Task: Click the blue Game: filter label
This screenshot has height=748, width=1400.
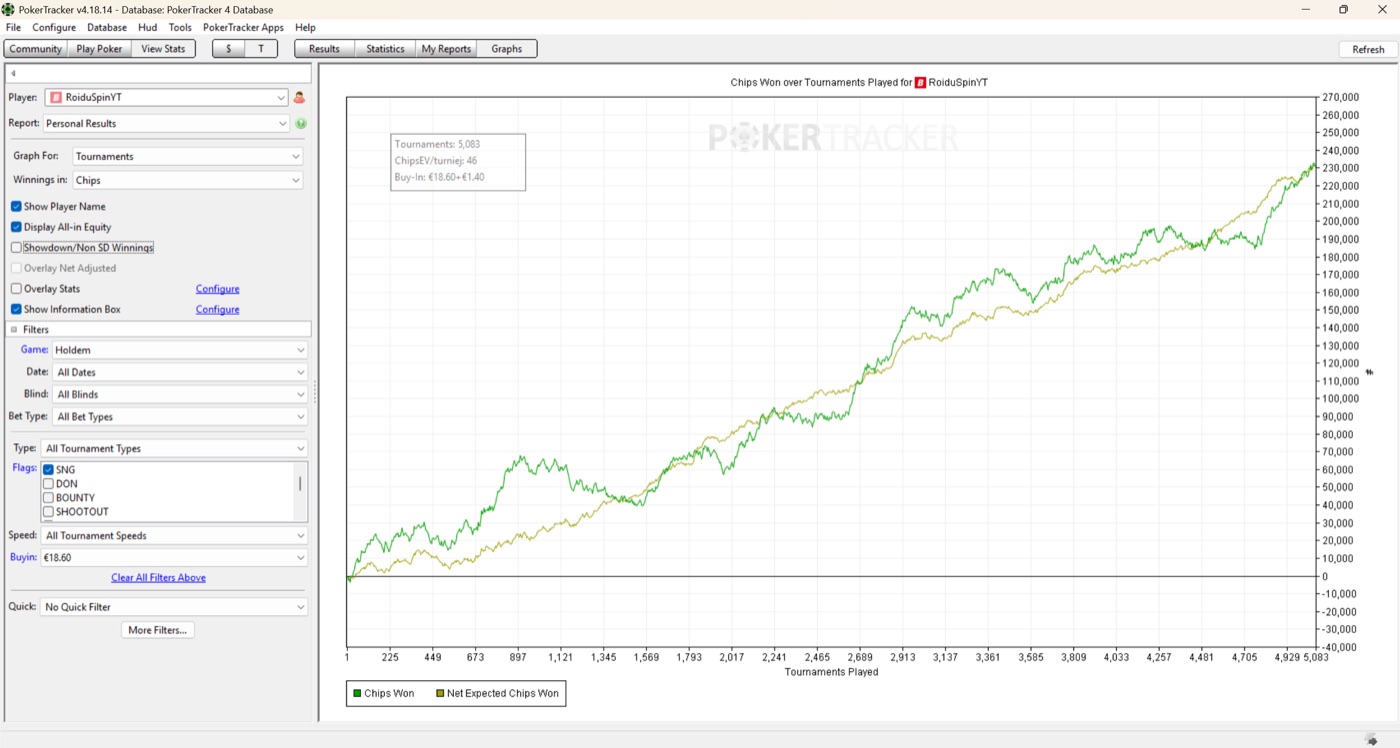Action: 34,350
